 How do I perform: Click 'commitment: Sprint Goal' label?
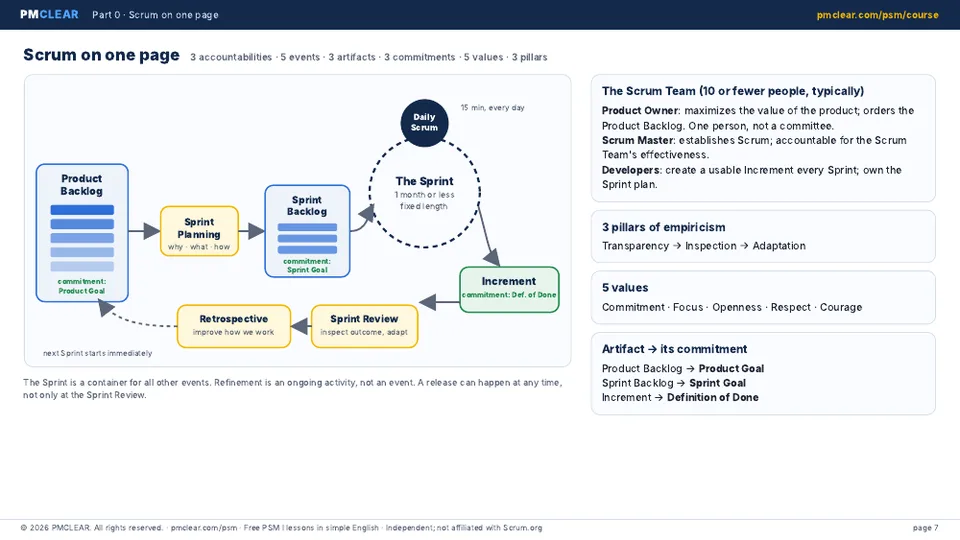click(x=307, y=265)
